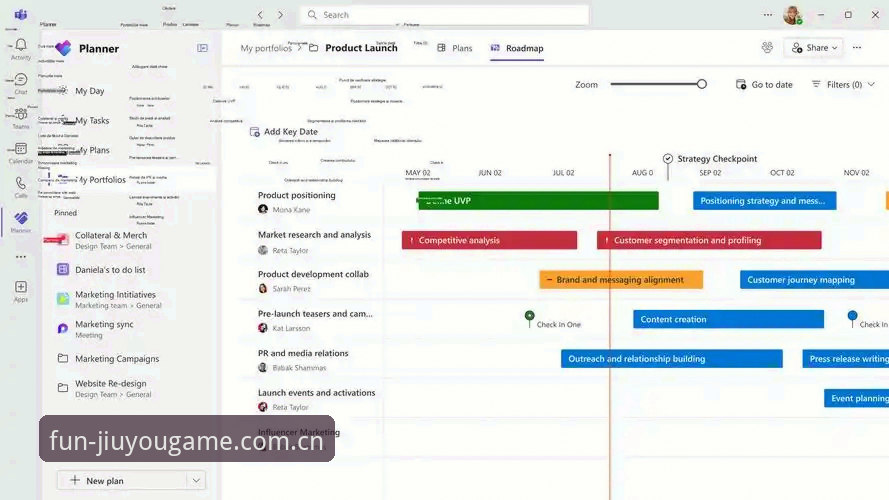This screenshot has height=500, width=889.
Task: Open Customer segmentation and profiling bar
Action: [x=709, y=240]
